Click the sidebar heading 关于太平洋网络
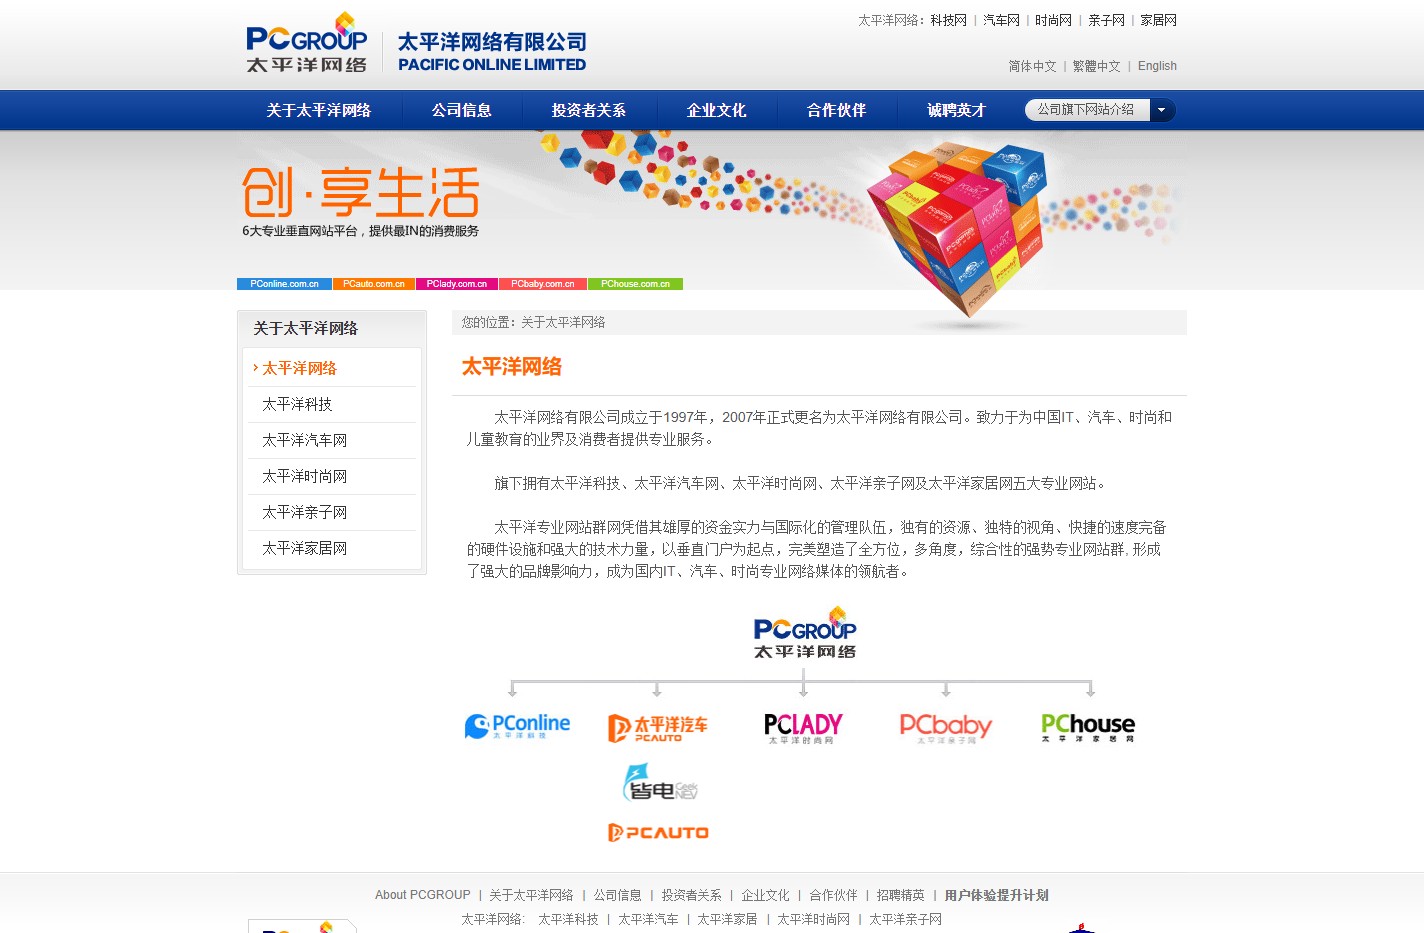The width and height of the screenshot is (1424, 933). click(305, 328)
